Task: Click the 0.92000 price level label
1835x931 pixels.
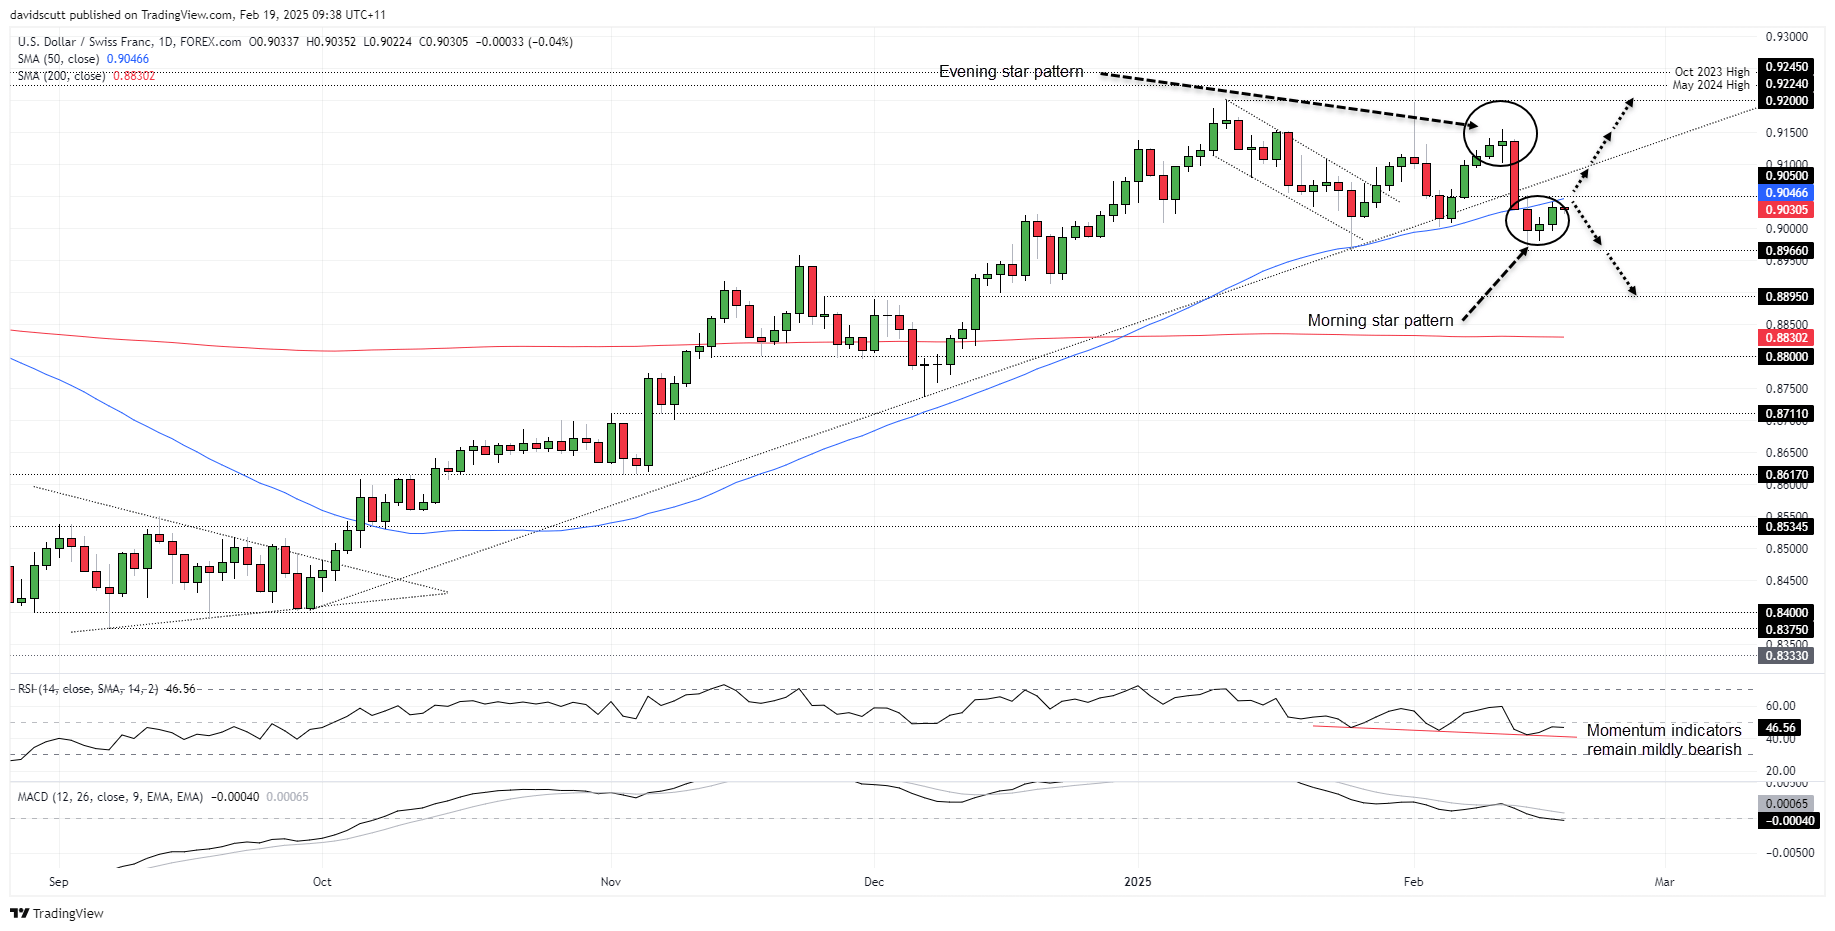Action: point(1786,101)
